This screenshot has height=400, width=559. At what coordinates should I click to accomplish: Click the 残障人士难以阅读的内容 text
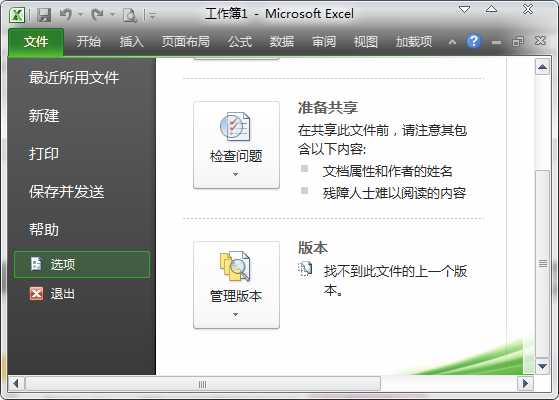pos(394,193)
